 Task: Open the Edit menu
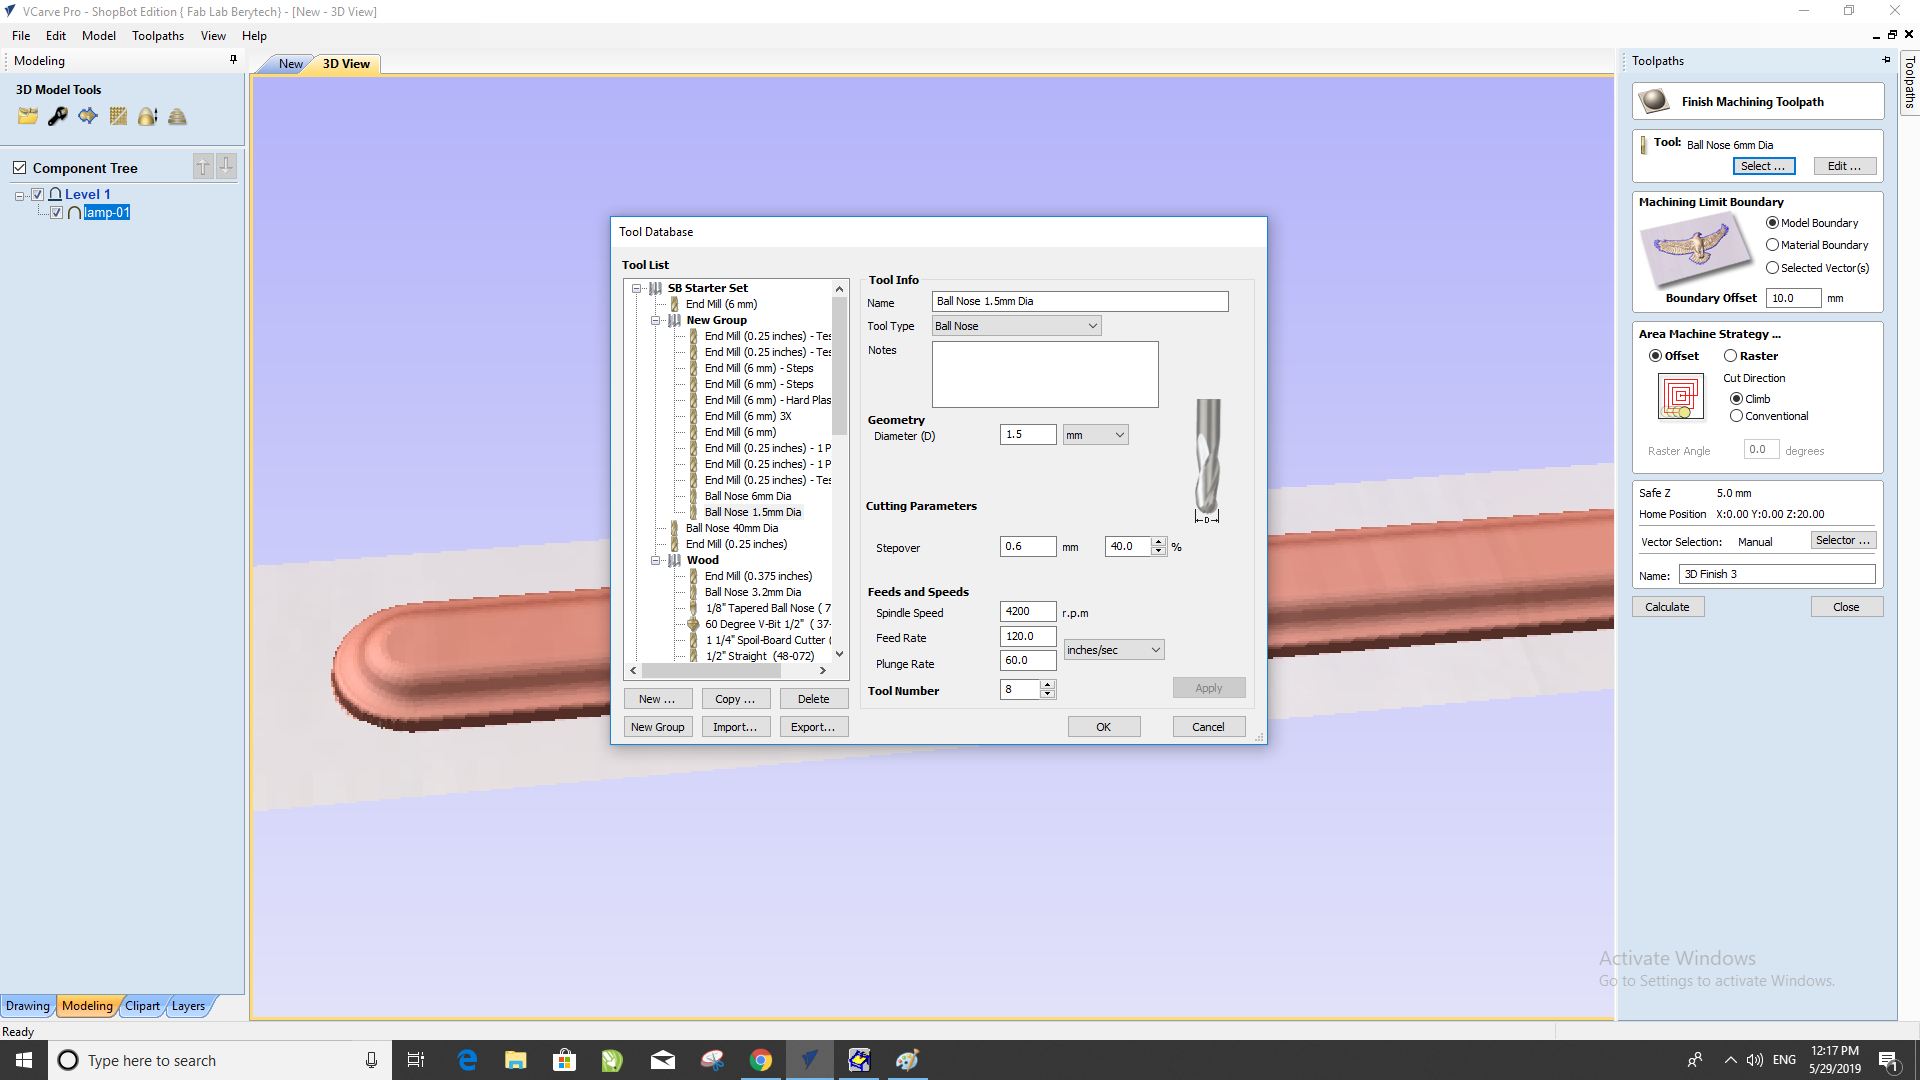pyautogui.click(x=56, y=36)
